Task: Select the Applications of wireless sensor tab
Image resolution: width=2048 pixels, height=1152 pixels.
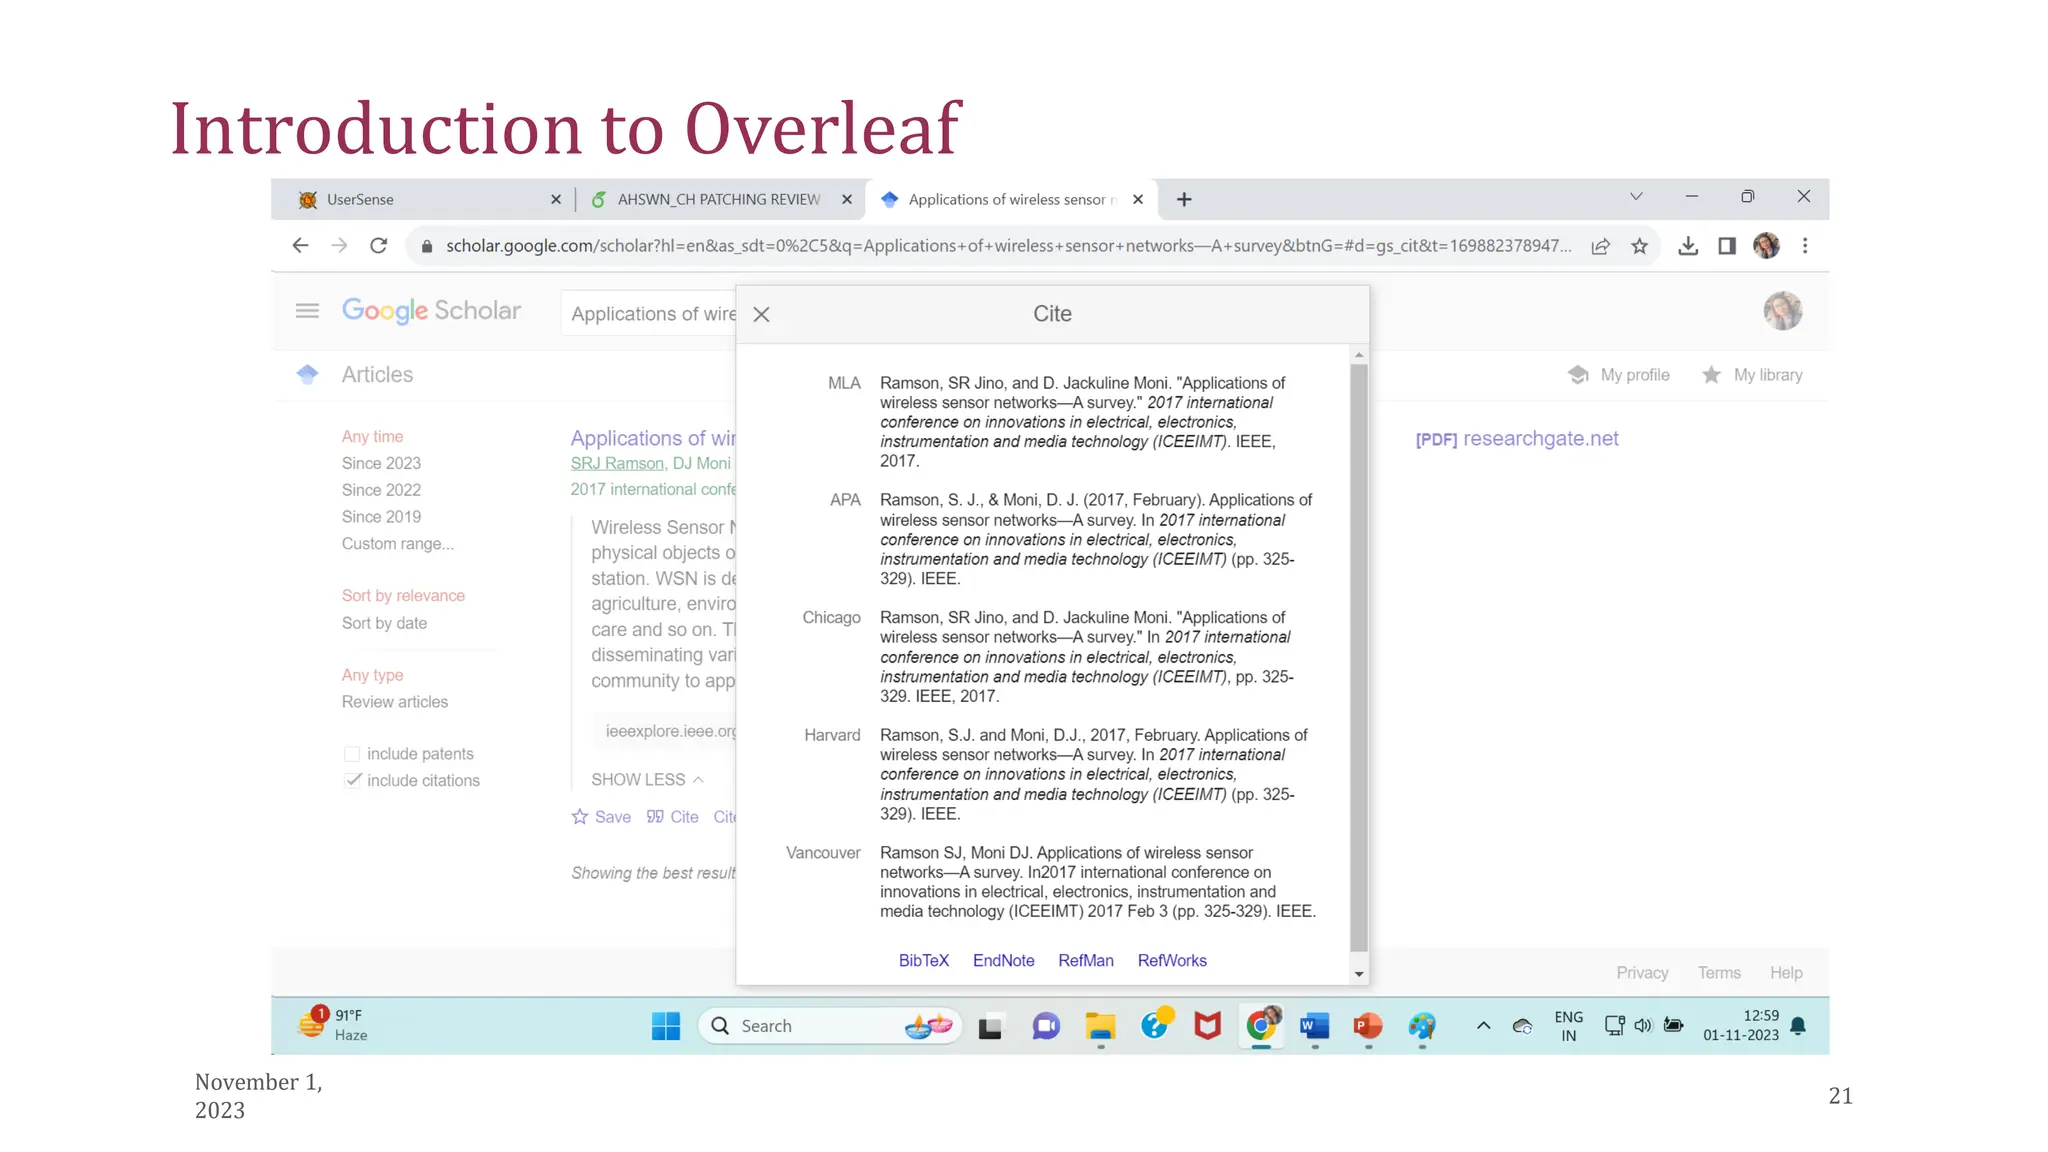Action: coord(1010,199)
